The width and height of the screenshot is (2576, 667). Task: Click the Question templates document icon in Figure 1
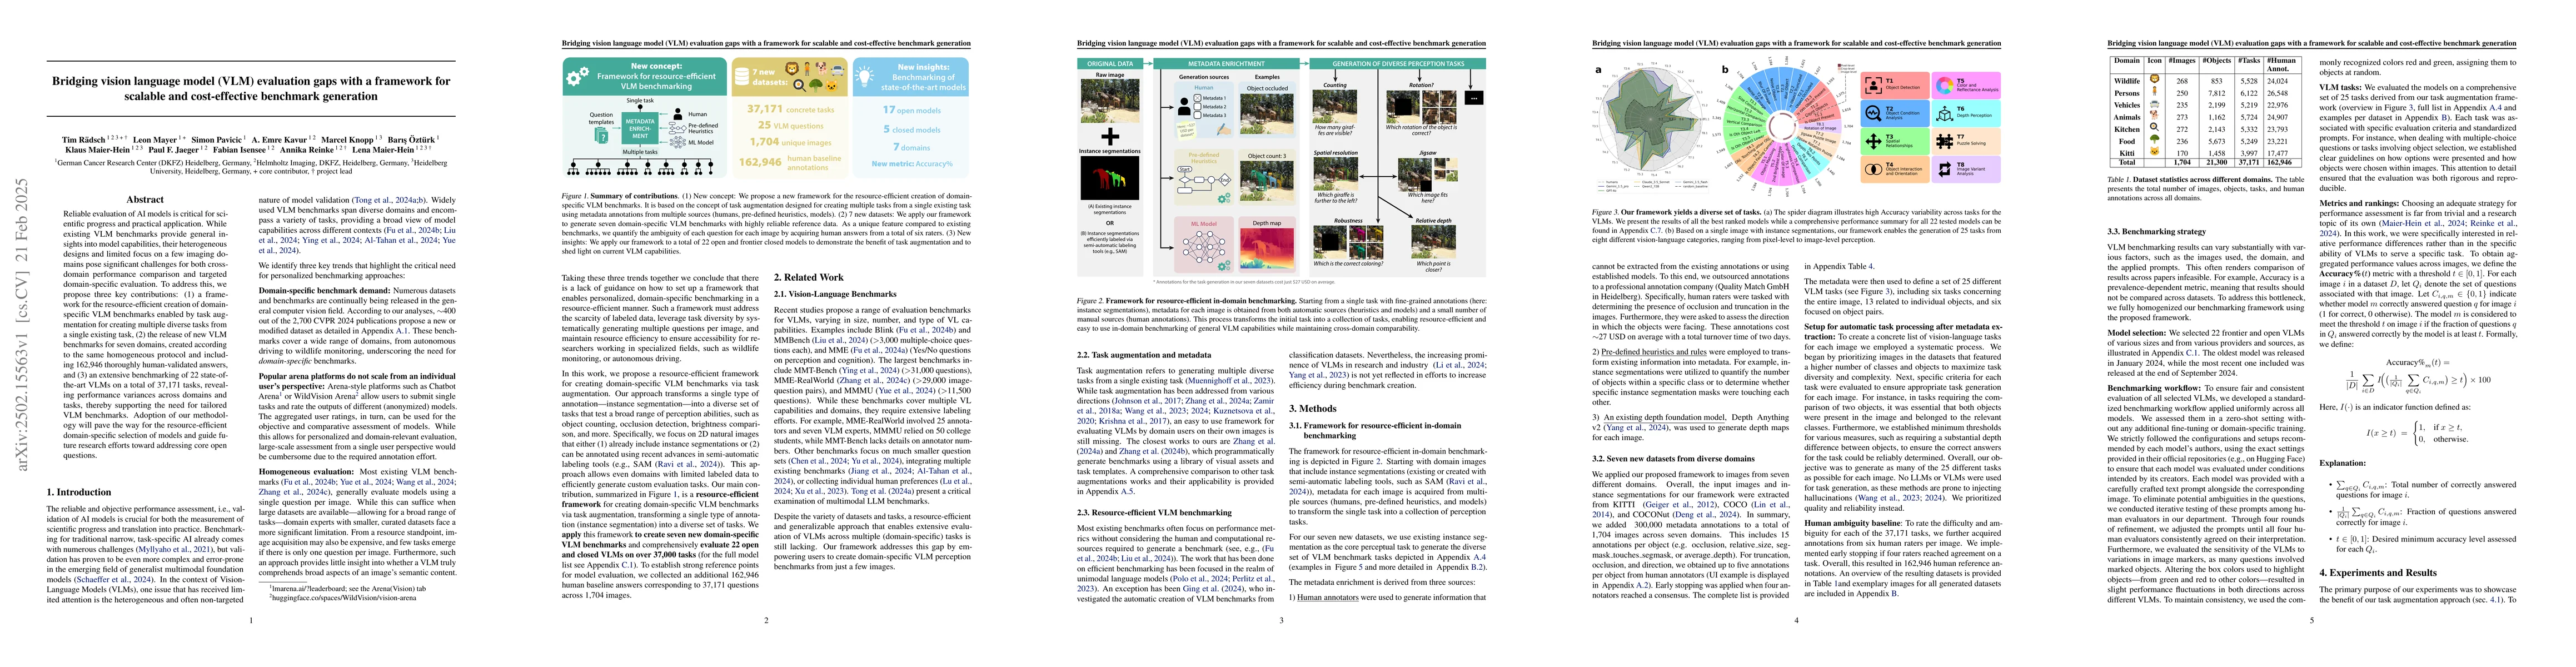pyautogui.click(x=603, y=136)
